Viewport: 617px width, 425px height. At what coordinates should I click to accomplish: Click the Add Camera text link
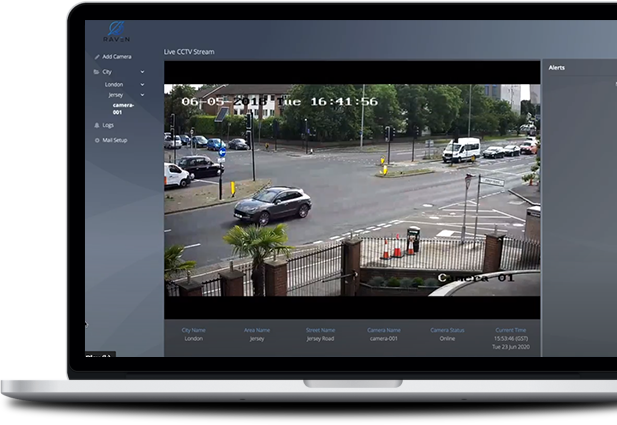tap(117, 57)
